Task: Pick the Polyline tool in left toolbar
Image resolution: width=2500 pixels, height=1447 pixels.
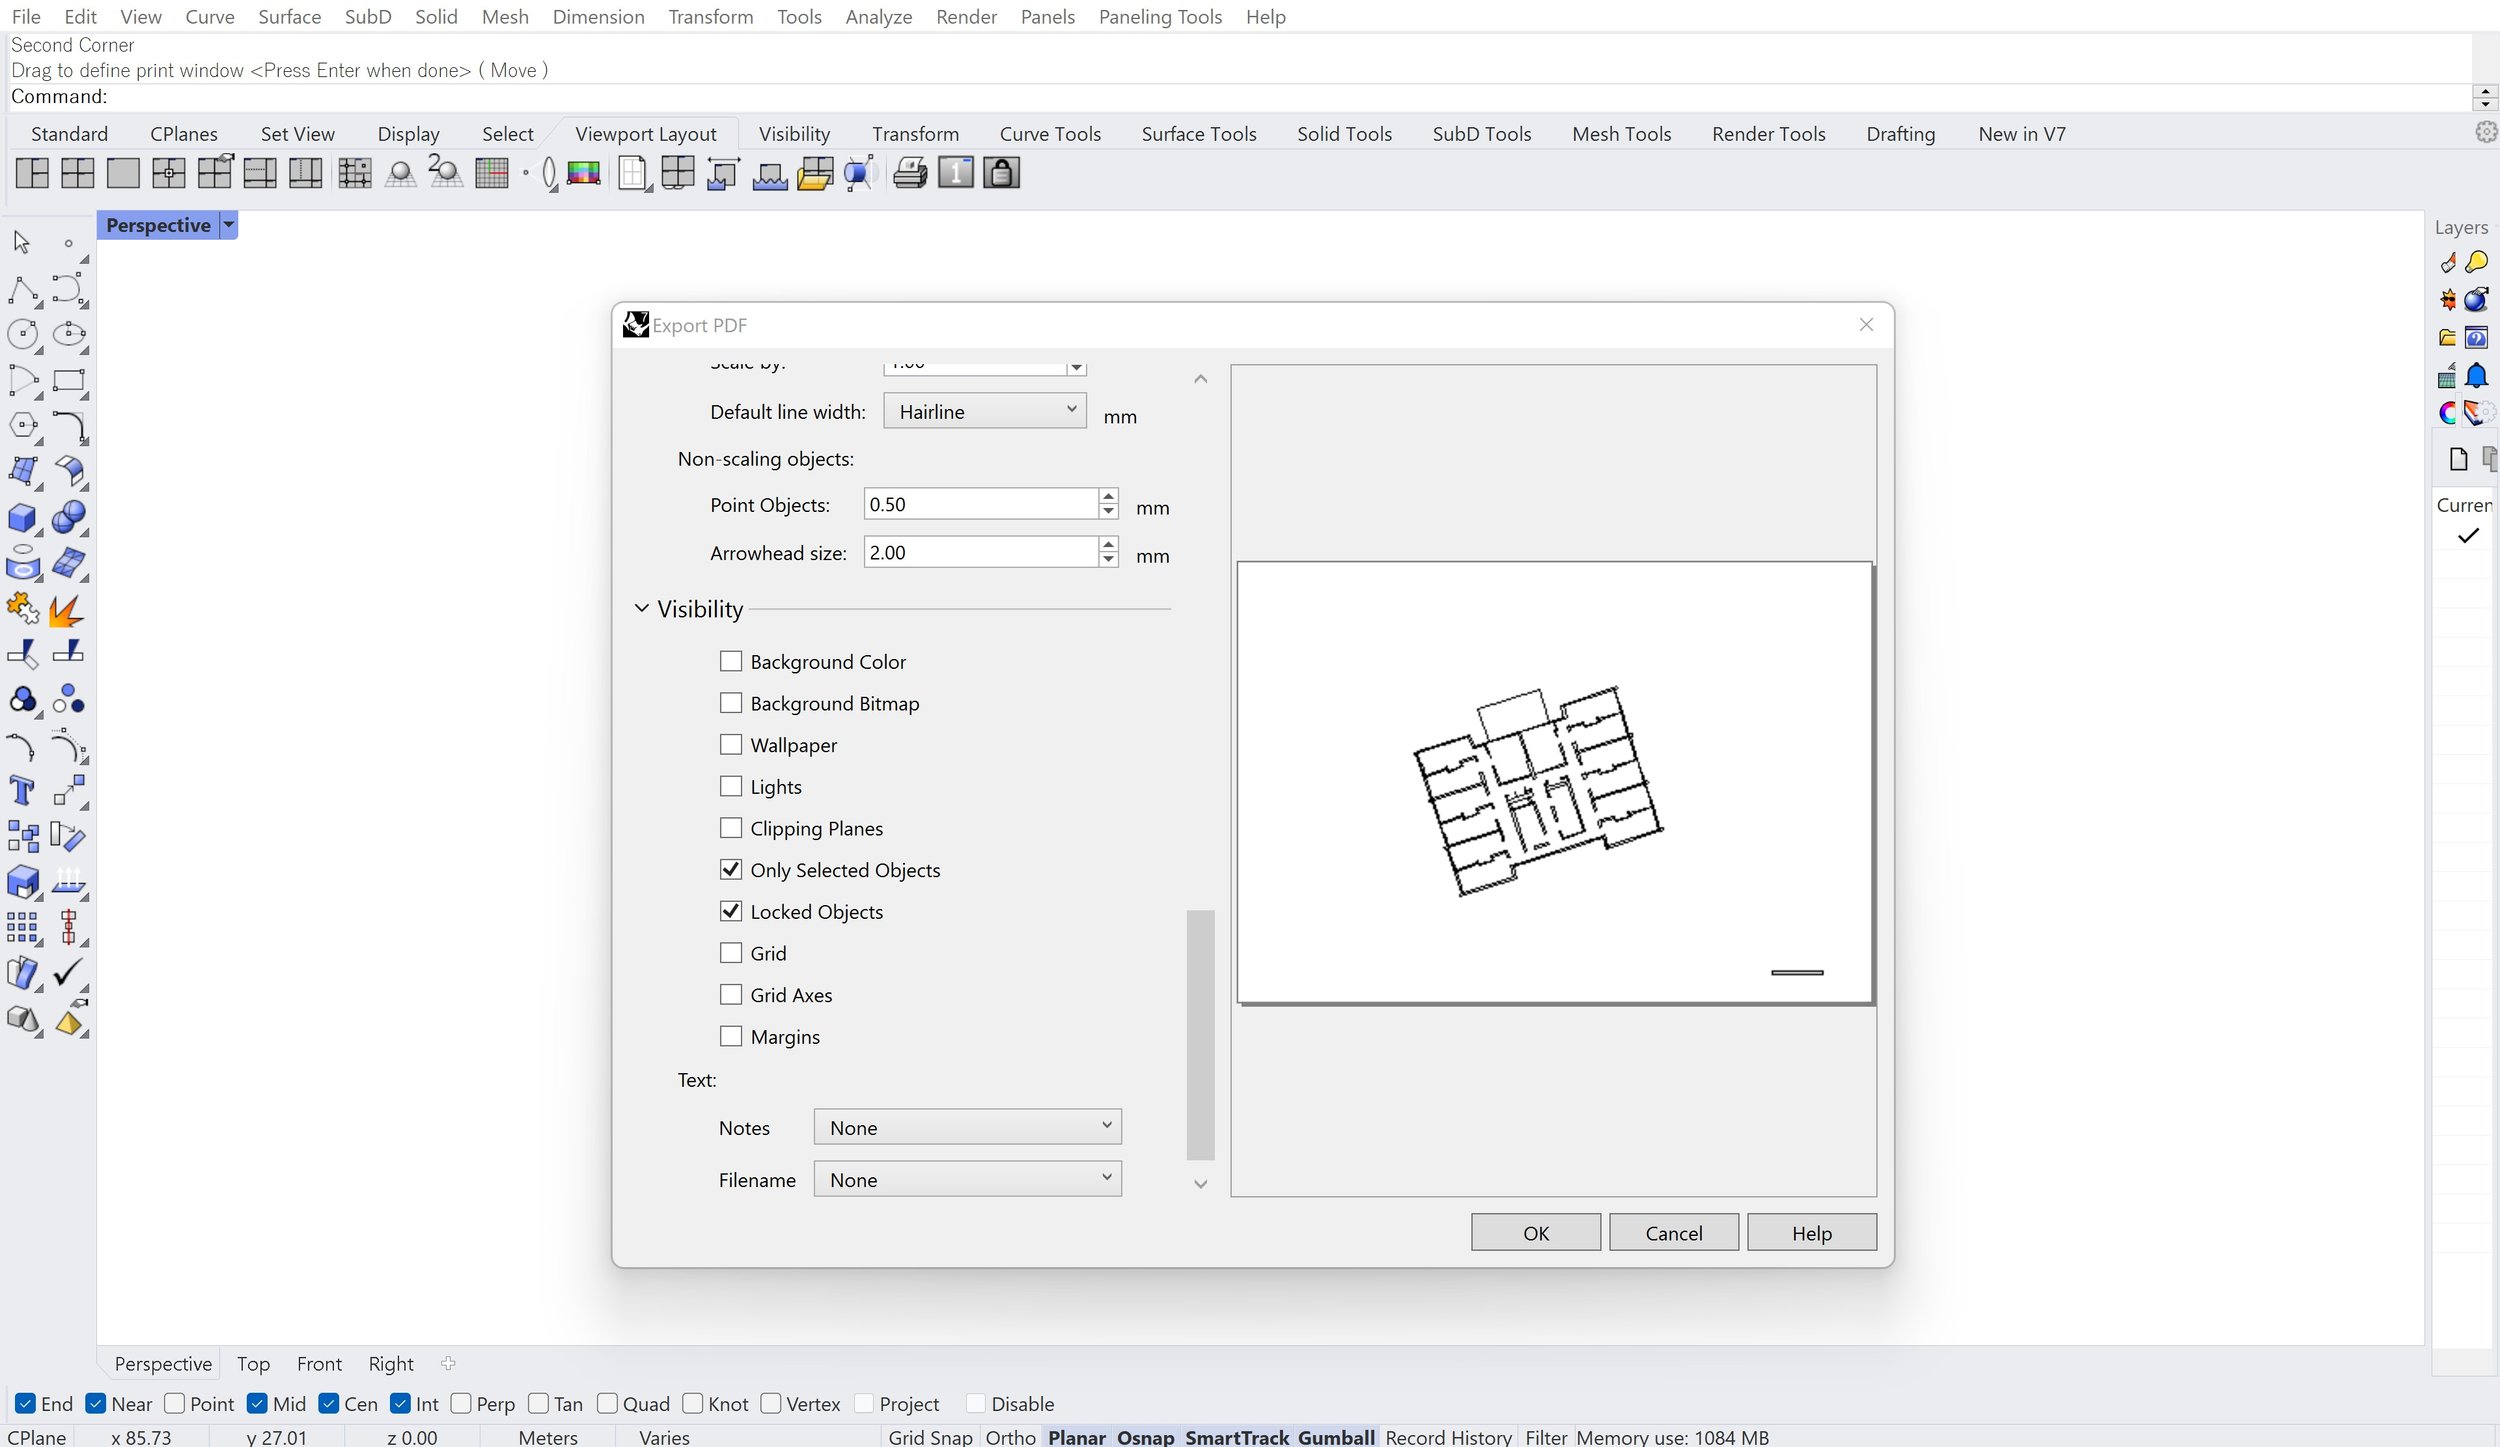Action: click(x=22, y=290)
